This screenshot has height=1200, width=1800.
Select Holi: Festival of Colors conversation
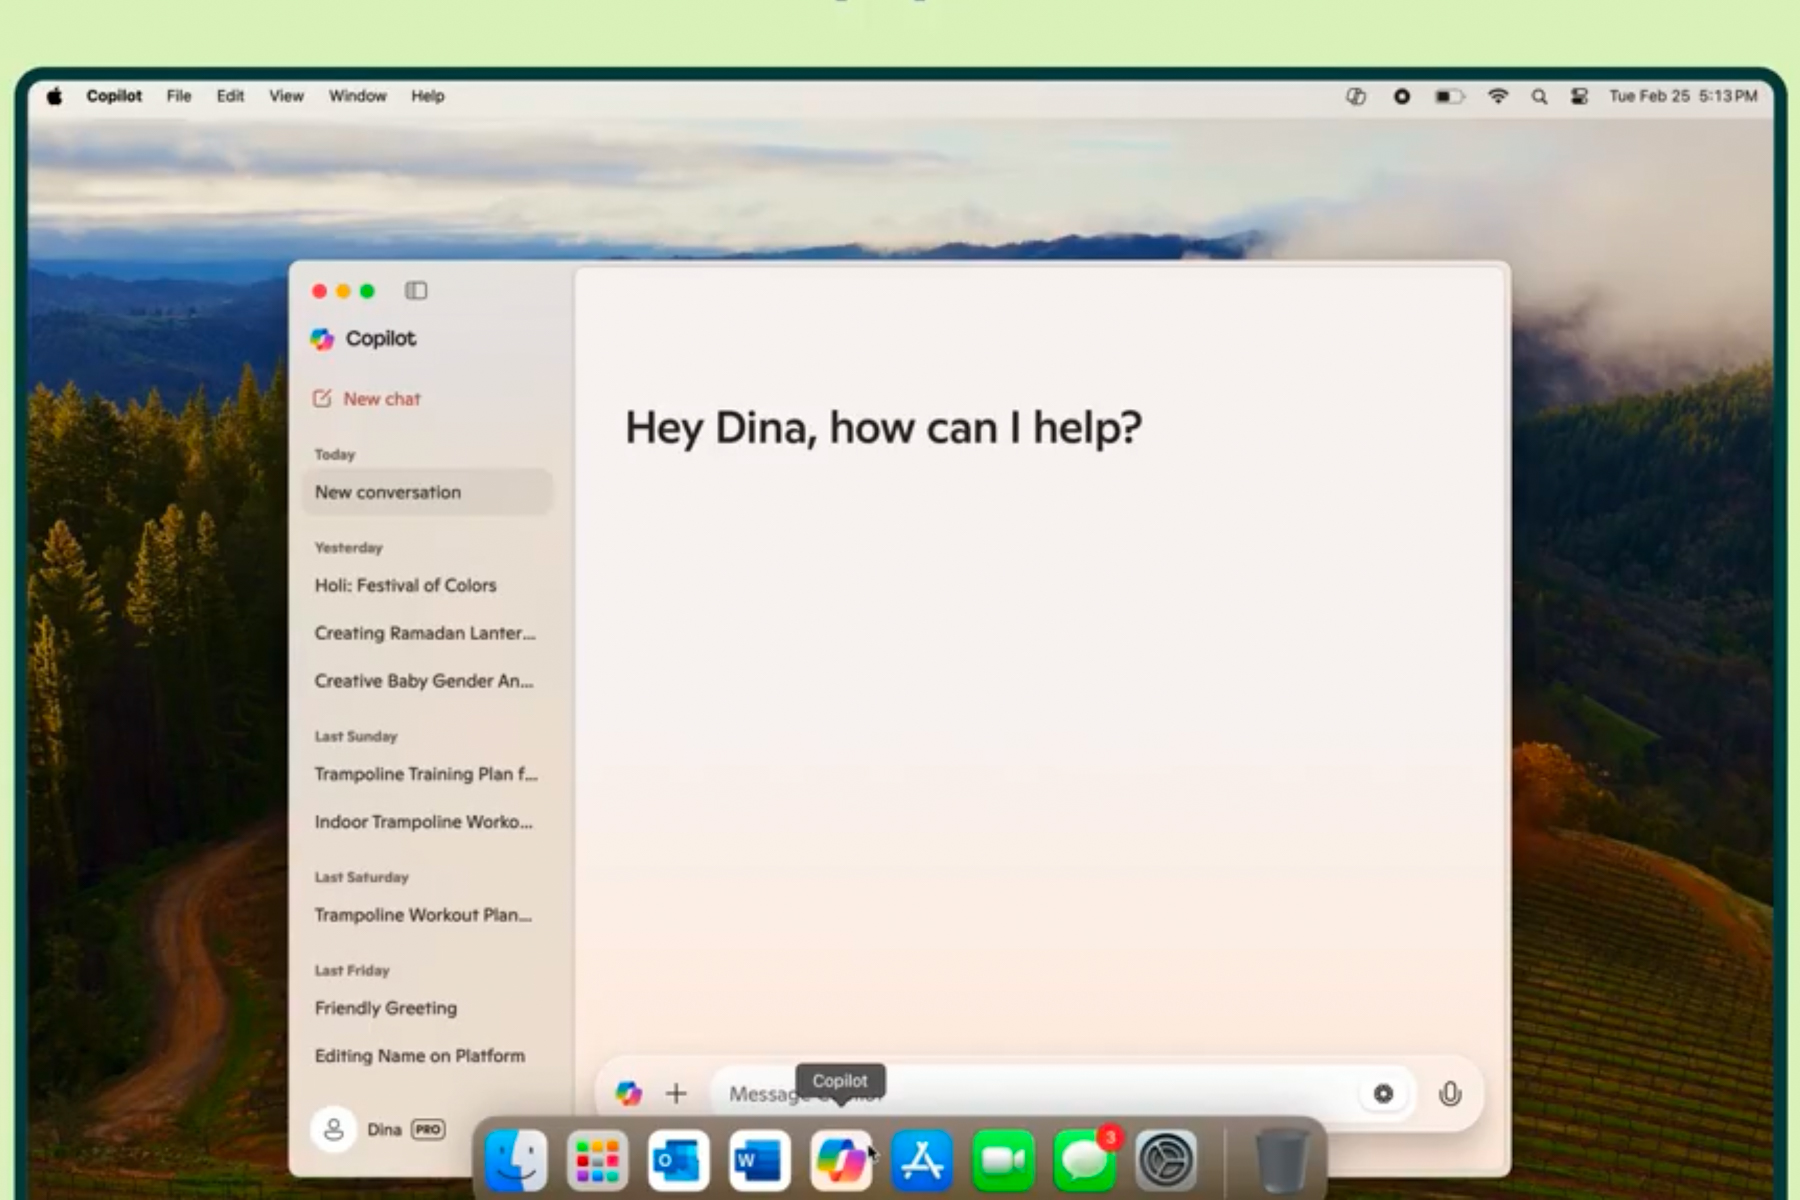pyautogui.click(x=405, y=586)
